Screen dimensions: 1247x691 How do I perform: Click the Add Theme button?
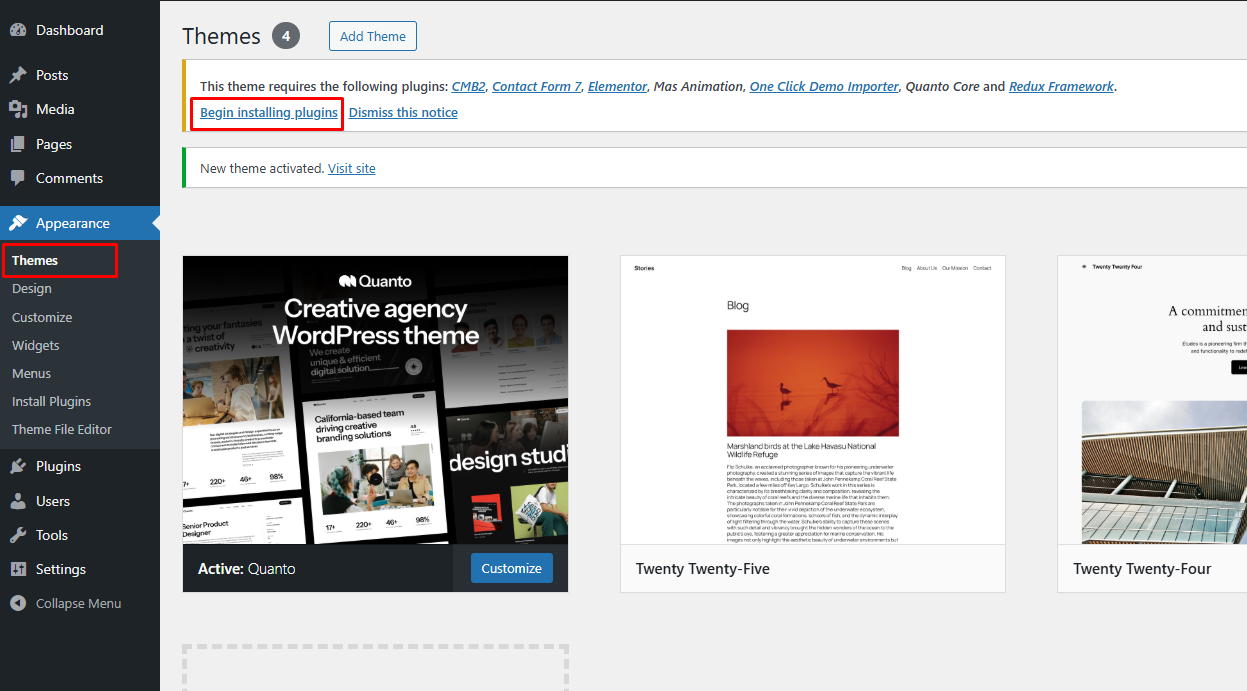click(373, 36)
